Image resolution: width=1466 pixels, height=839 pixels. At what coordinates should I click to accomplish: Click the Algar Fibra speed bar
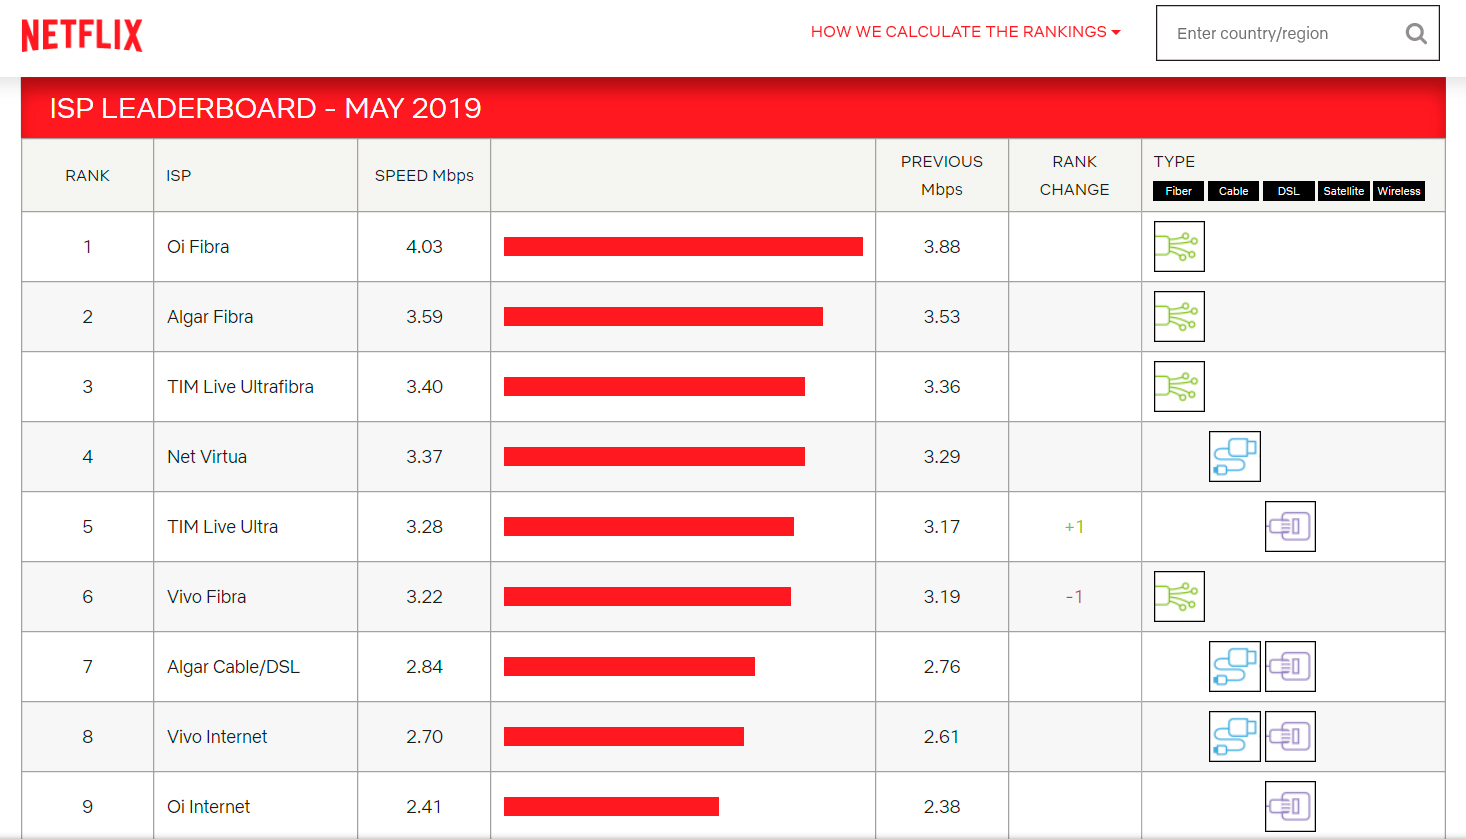point(663,316)
